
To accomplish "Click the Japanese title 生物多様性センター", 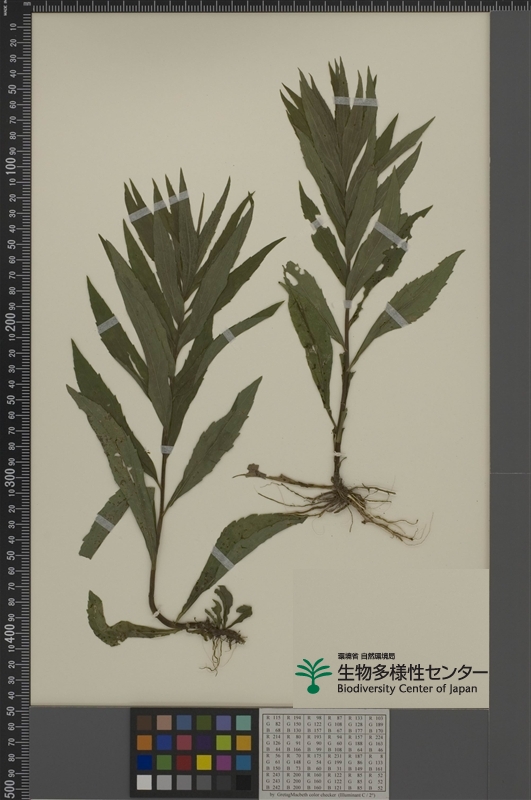I will (412, 672).
